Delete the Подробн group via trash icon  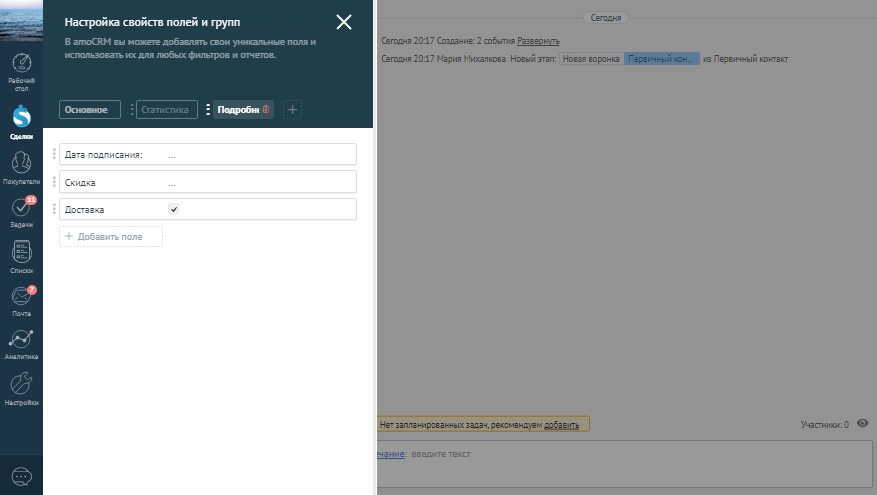[x=266, y=110]
